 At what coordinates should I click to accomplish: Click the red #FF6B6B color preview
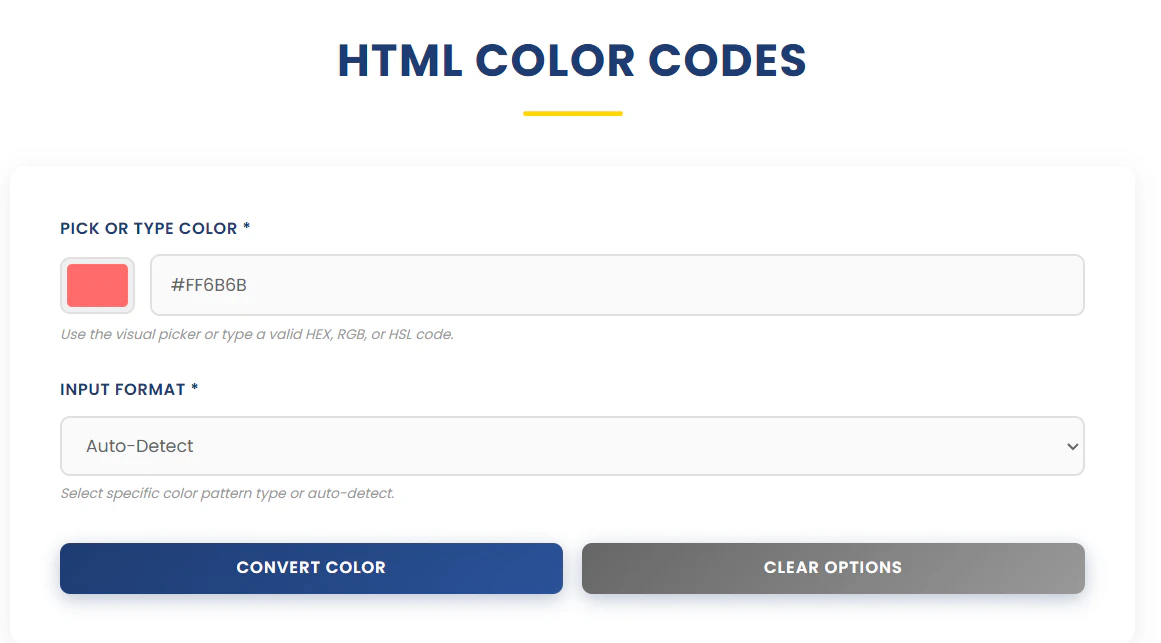tap(97, 285)
